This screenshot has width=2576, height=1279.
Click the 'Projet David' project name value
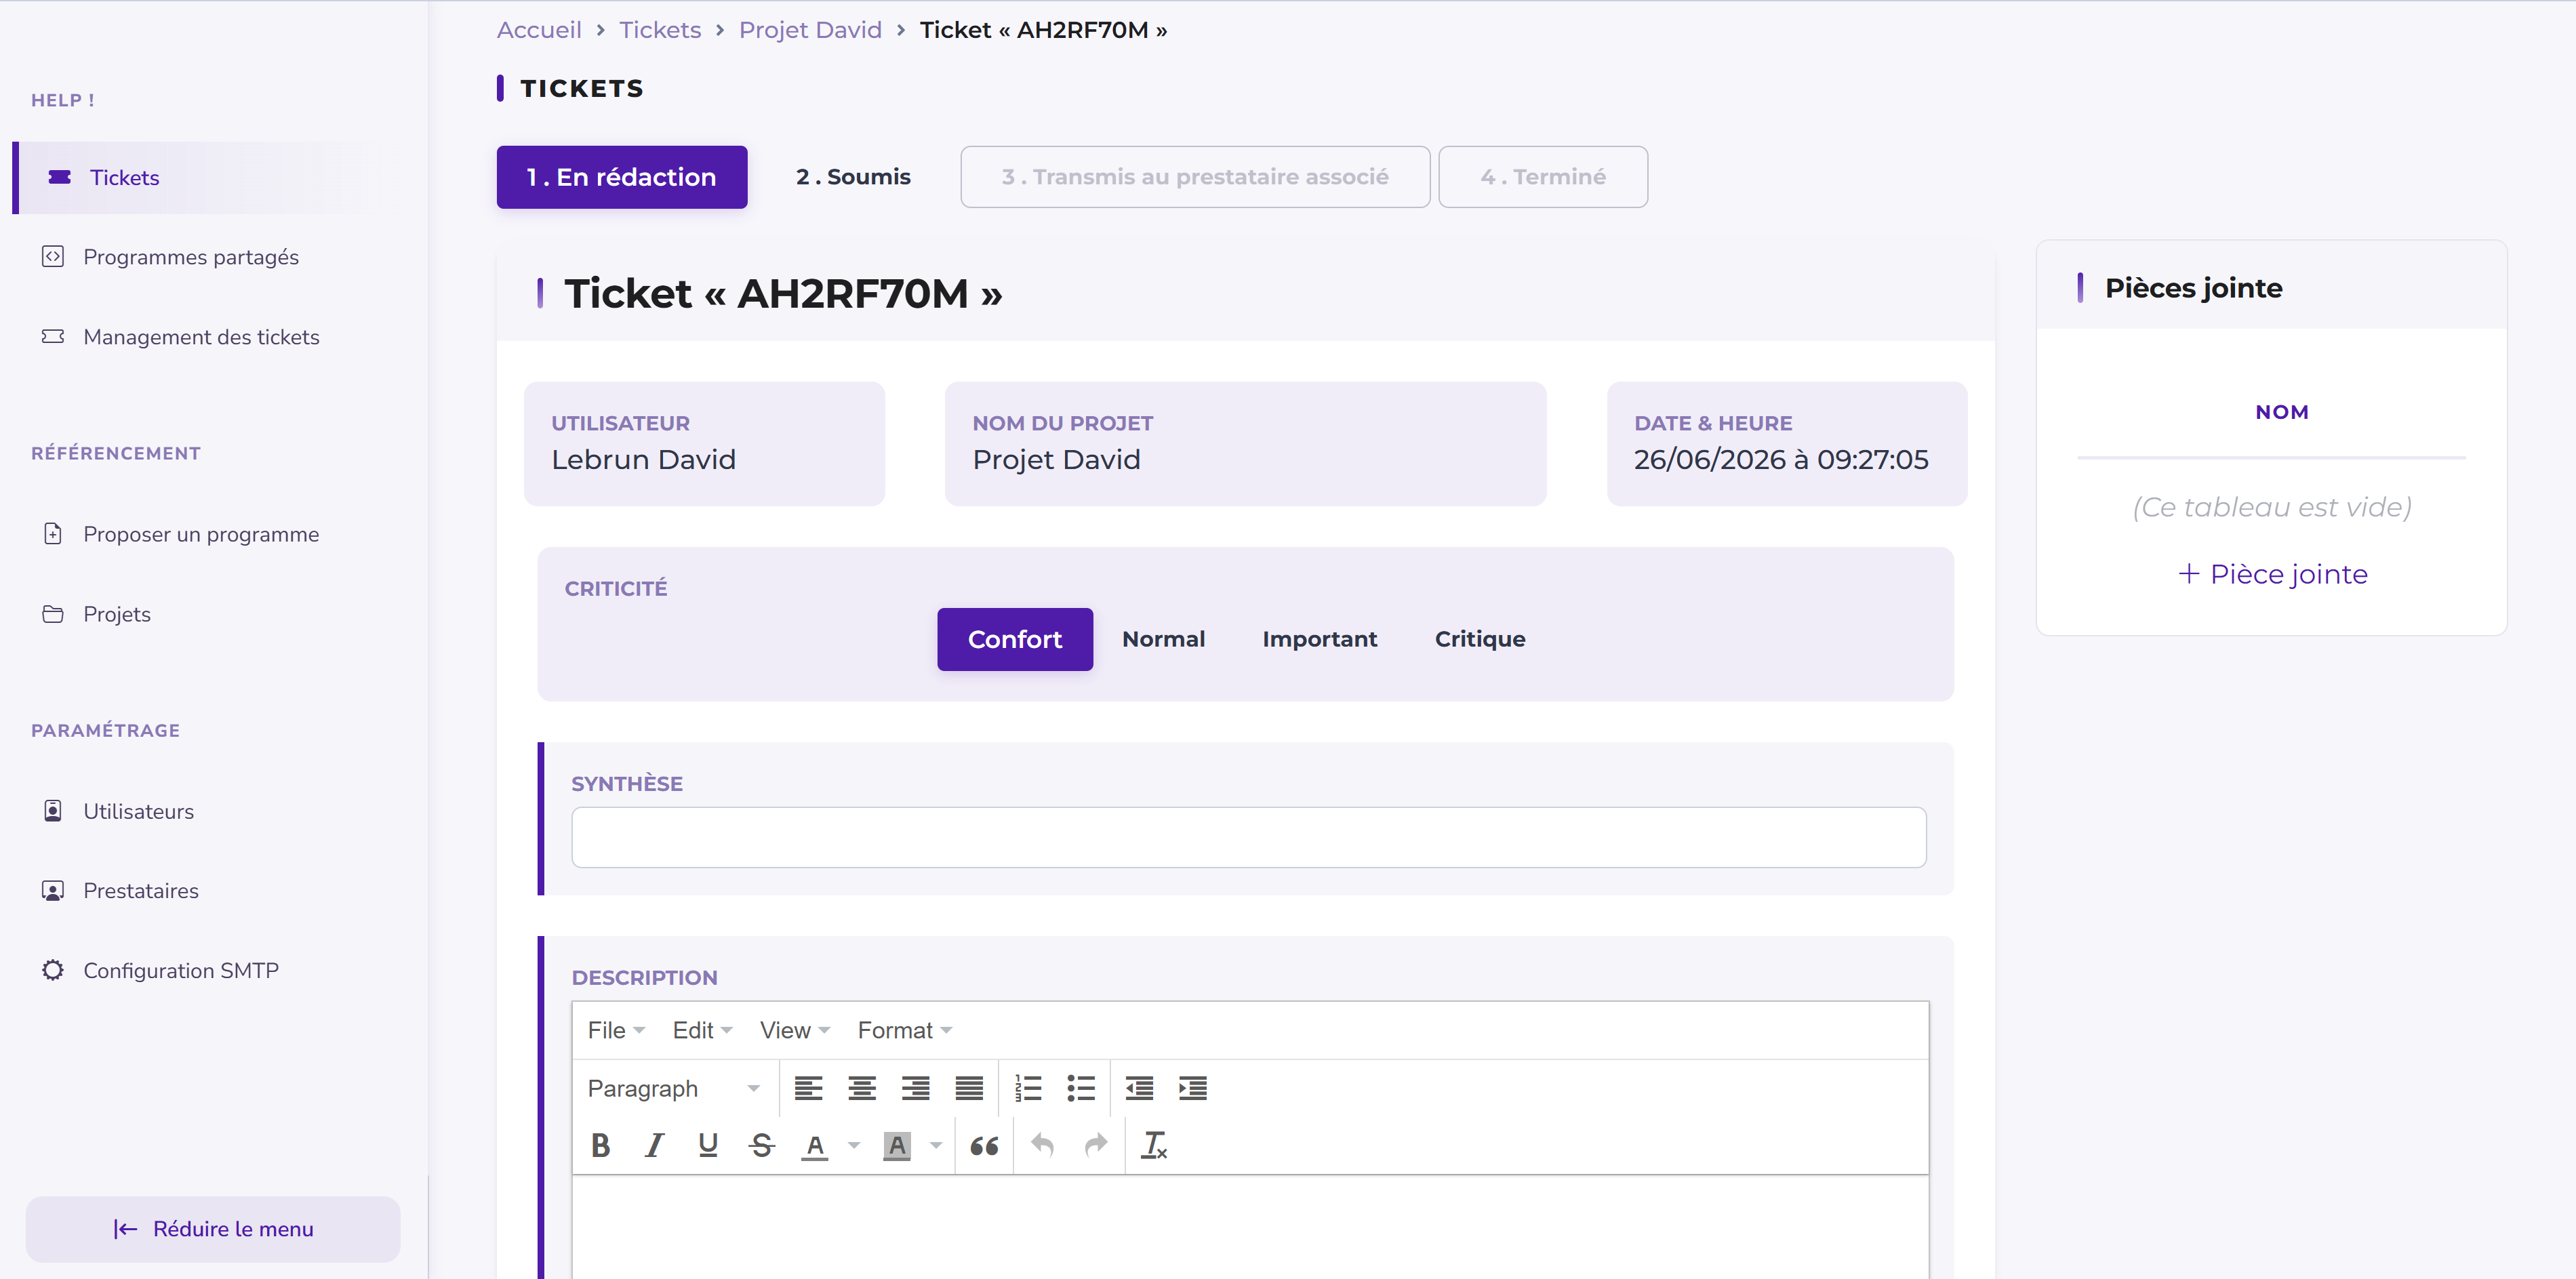1056,459
